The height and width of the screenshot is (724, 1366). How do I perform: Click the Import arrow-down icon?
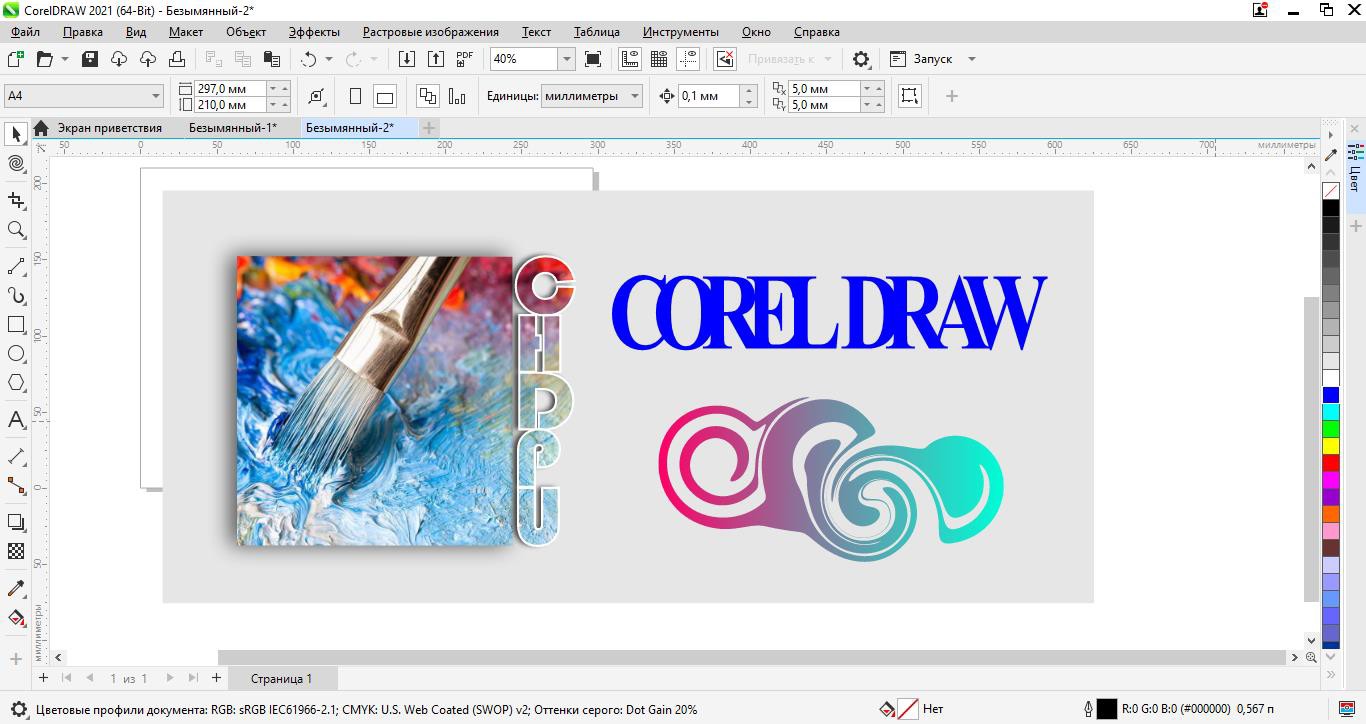coord(407,59)
